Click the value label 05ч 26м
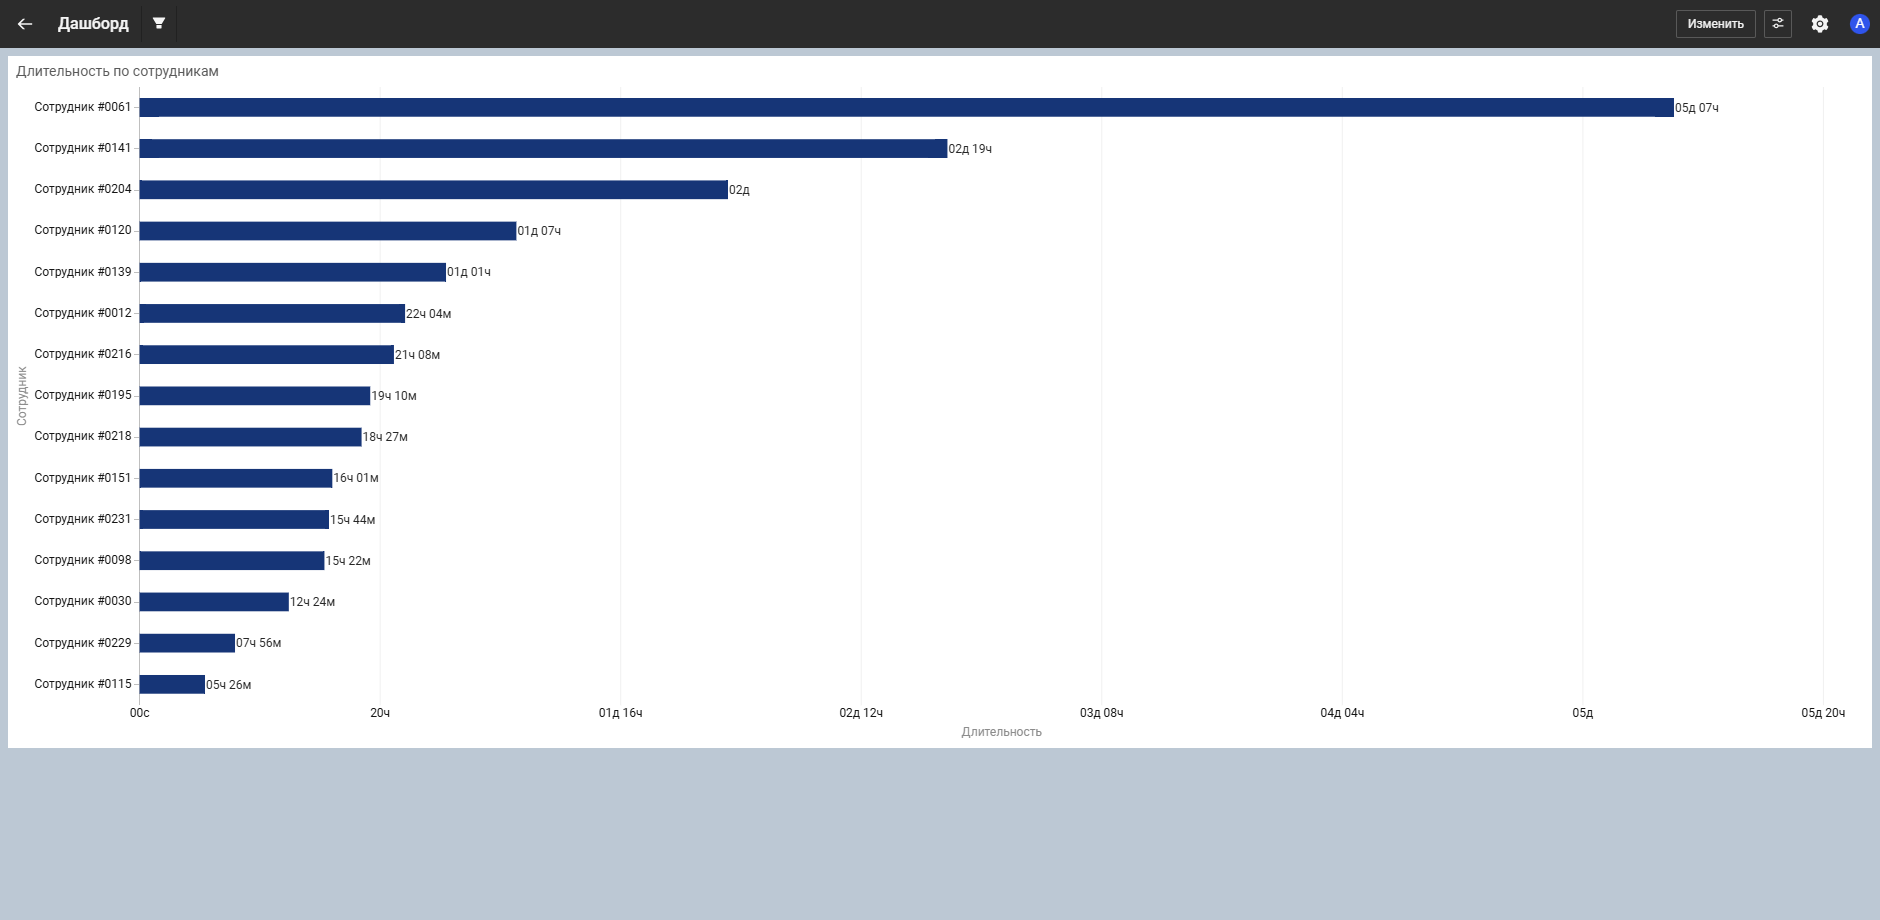This screenshot has width=1880, height=920. [229, 685]
